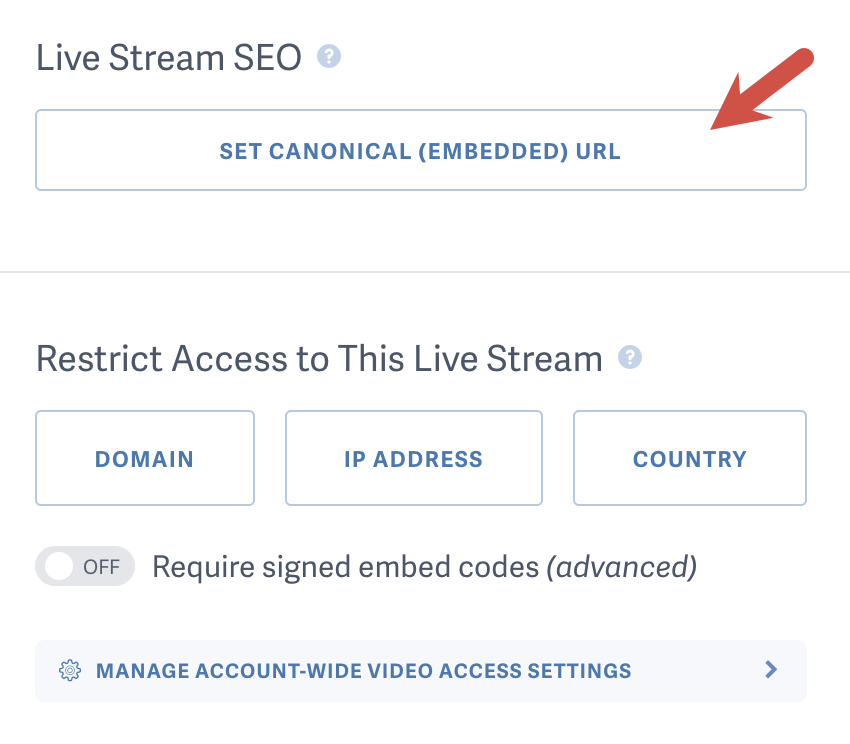The image size is (850, 744).
Task: Enable the Require signed embed codes switch
Action: [84, 566]
